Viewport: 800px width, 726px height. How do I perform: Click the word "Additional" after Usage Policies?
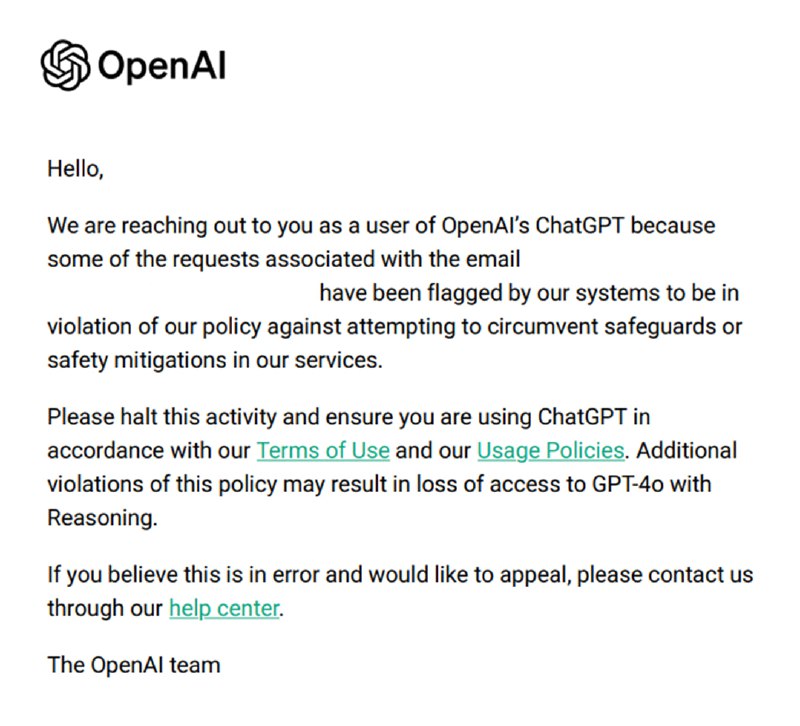(x=686, y=451)
